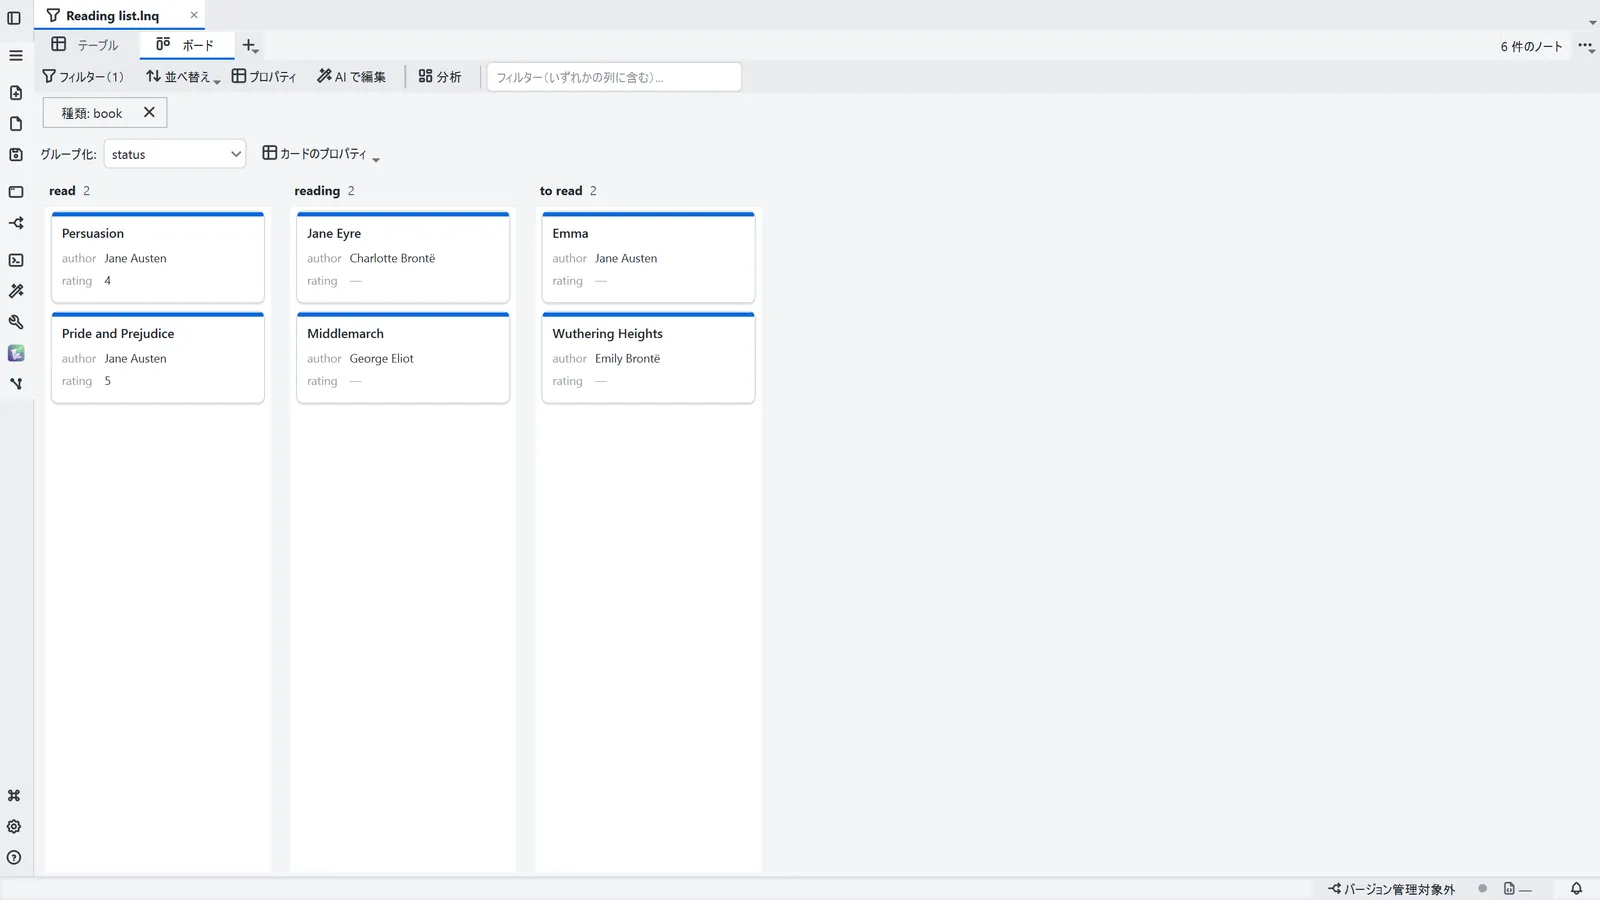Click the プロパティ toolbar button
The image size is (1600, 900).
pyautogui.click(x=264, y=77)
